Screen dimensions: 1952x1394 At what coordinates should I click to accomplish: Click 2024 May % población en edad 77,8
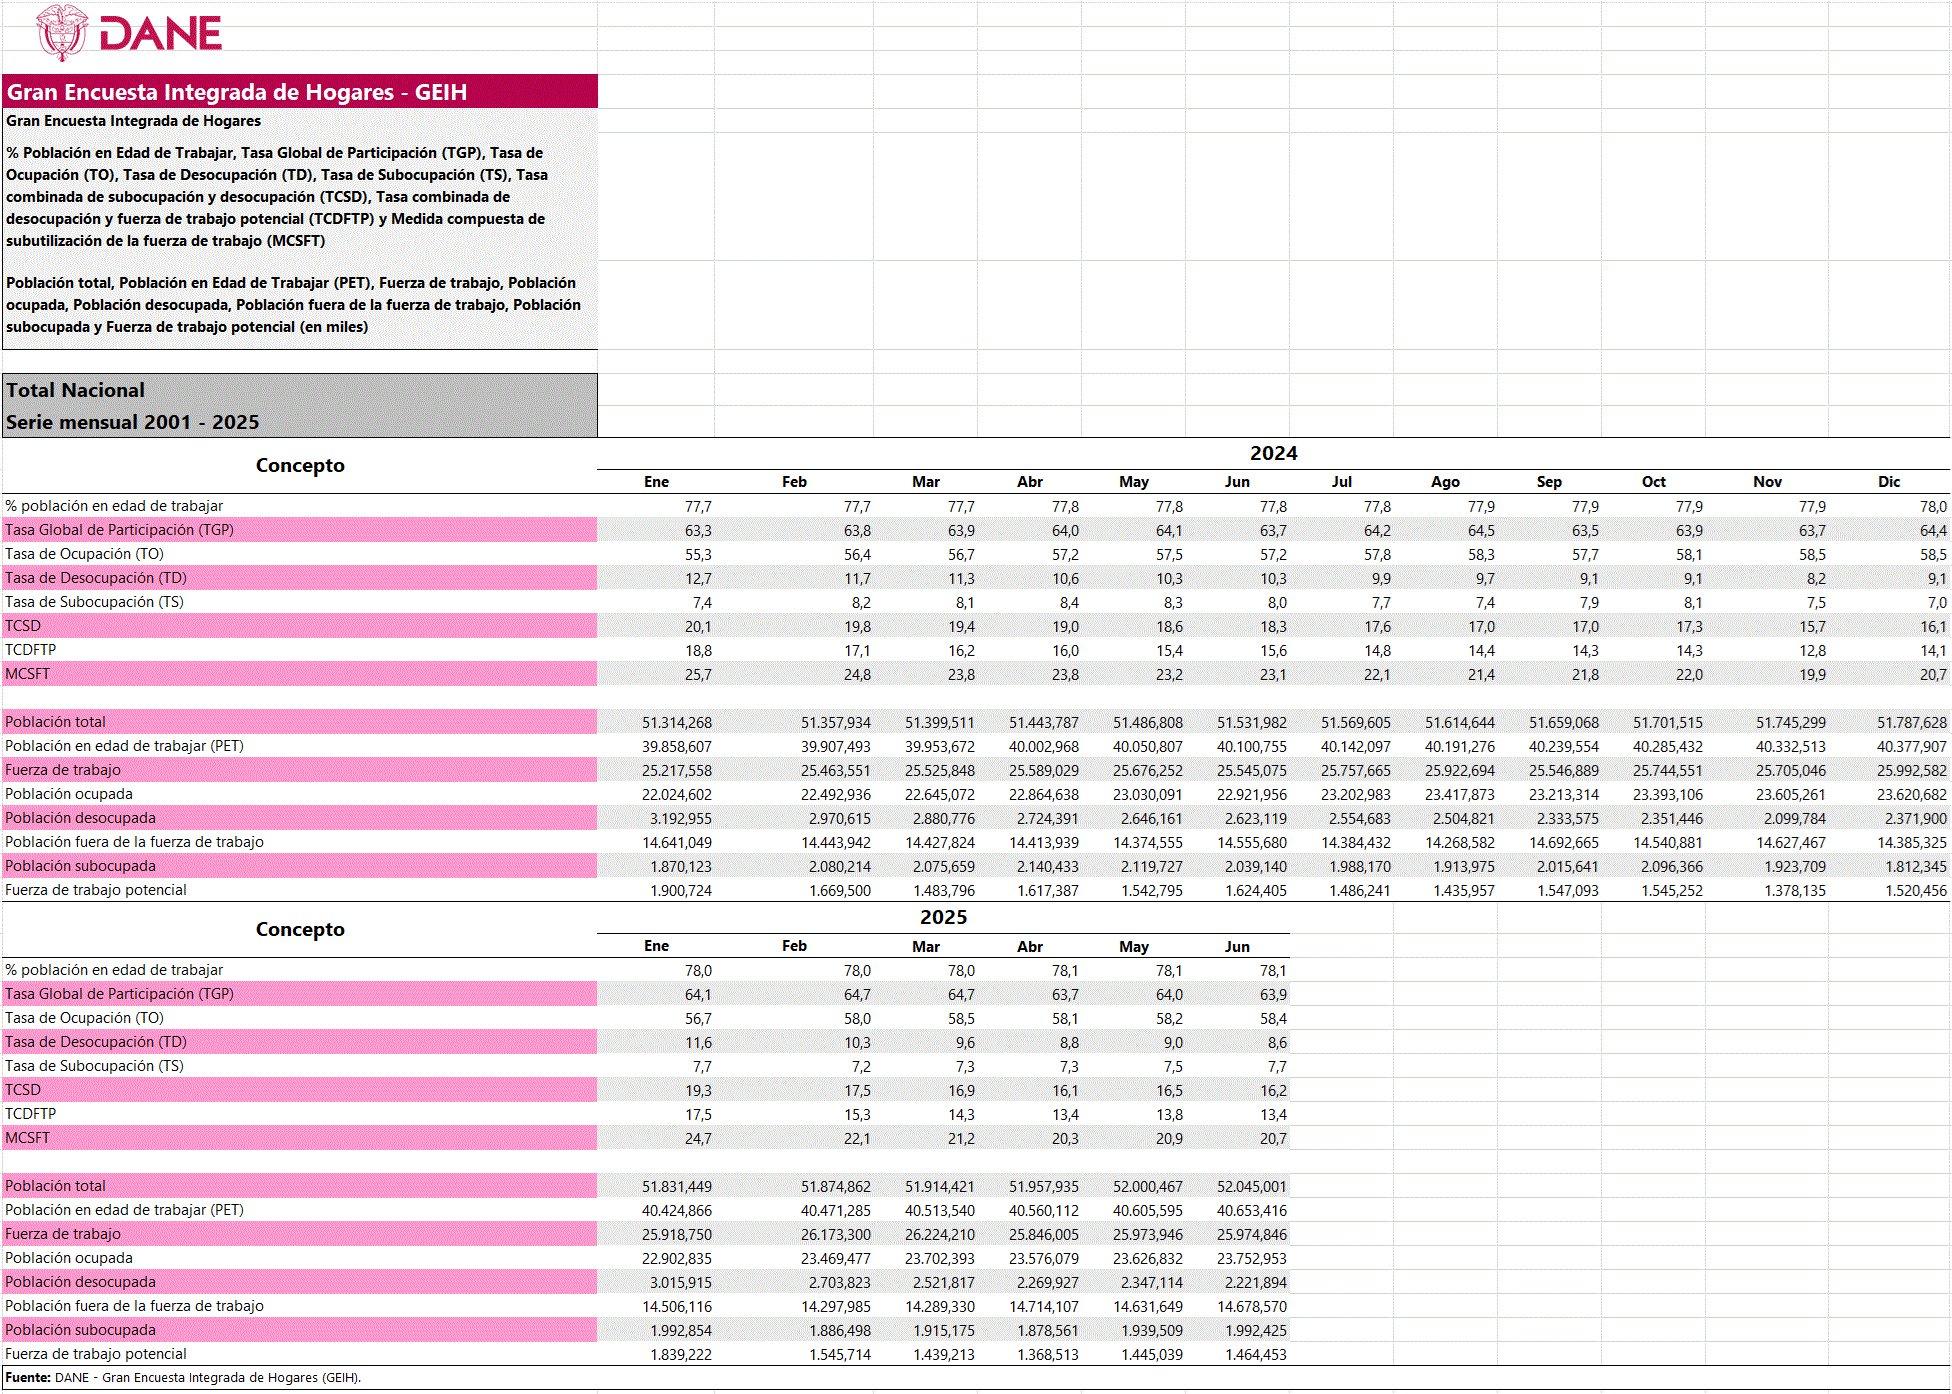[x=1169, y=507]
